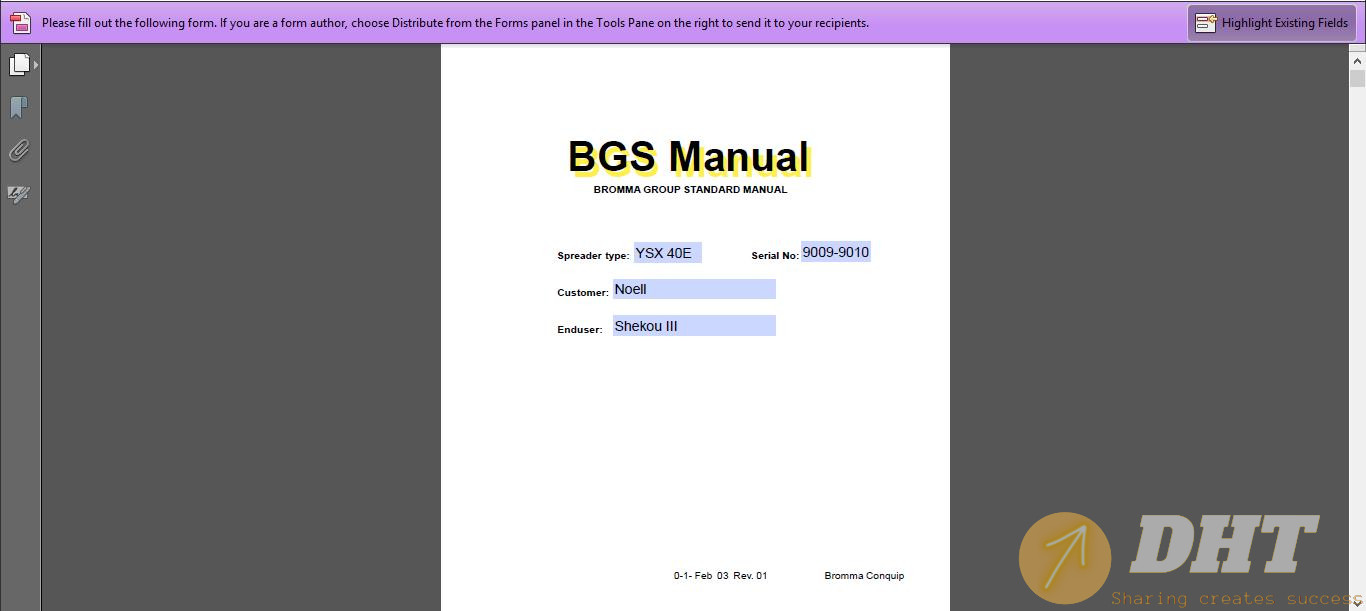The width and height of the screenshot is (1366, 611).
Task: Expand navigation pane arrow beside thumbnails icon
Action: 36,64
